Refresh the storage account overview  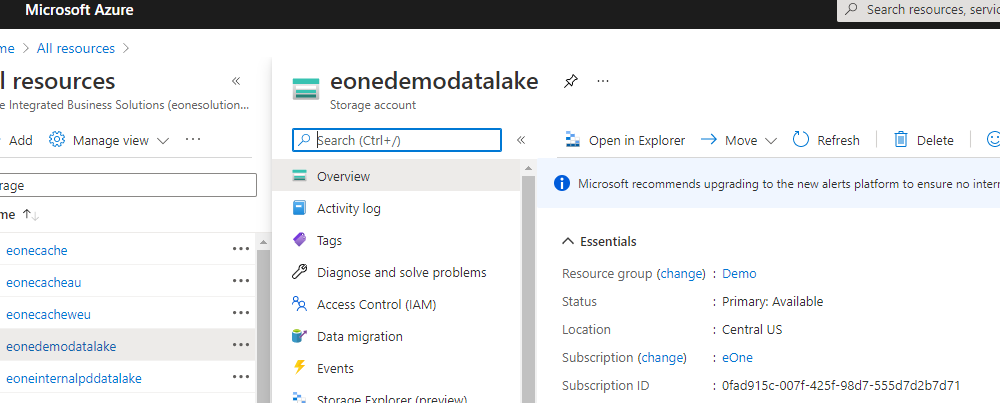coord(826,140)
